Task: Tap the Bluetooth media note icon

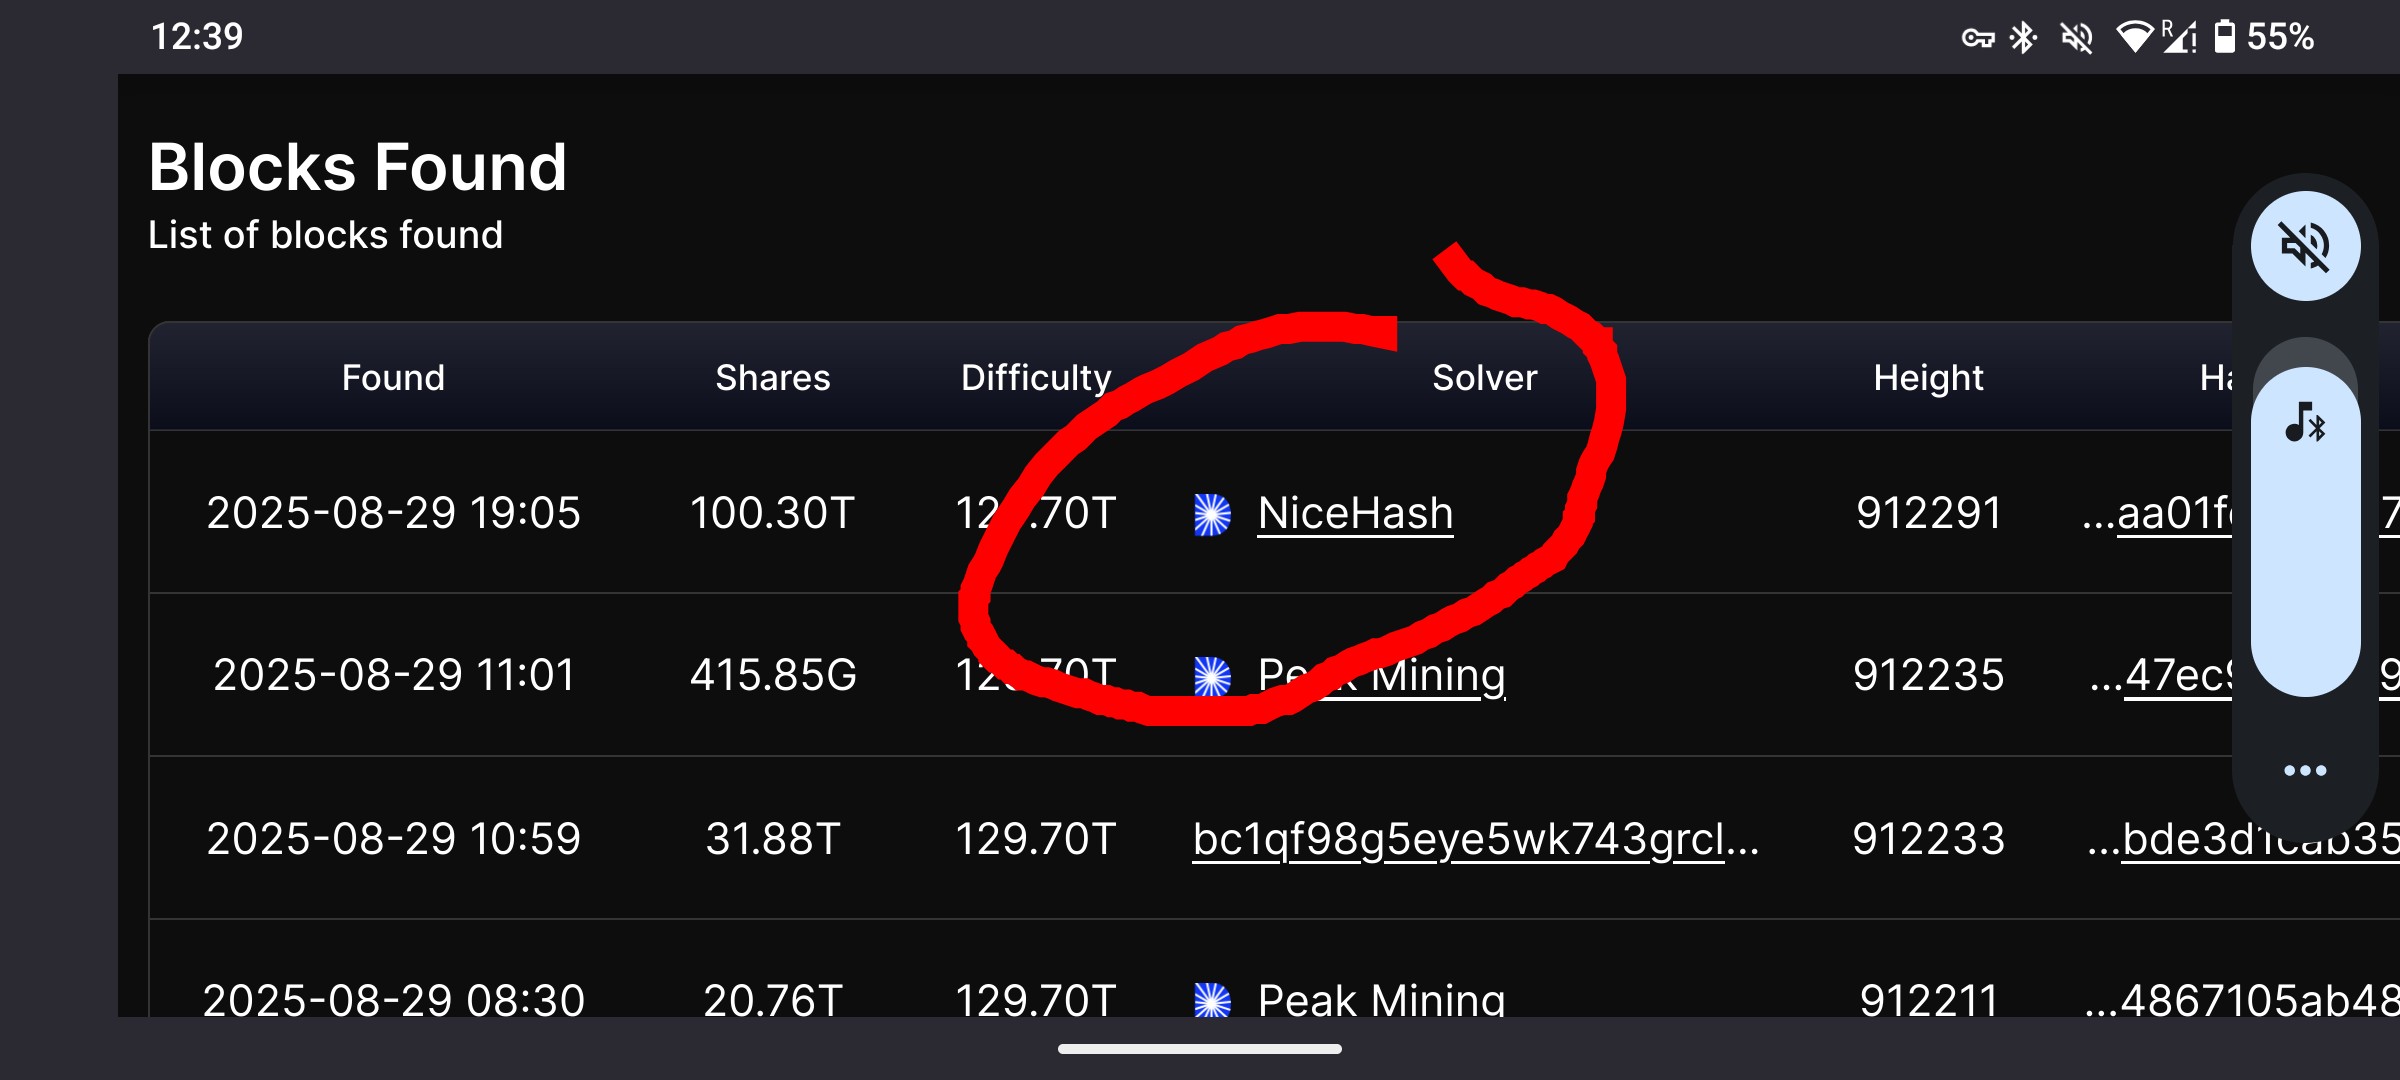Action: tap(2305, 423)
